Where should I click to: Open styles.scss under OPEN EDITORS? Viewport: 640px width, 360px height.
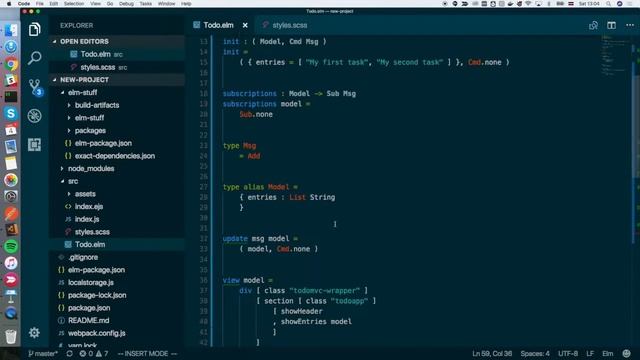point(117,67)
